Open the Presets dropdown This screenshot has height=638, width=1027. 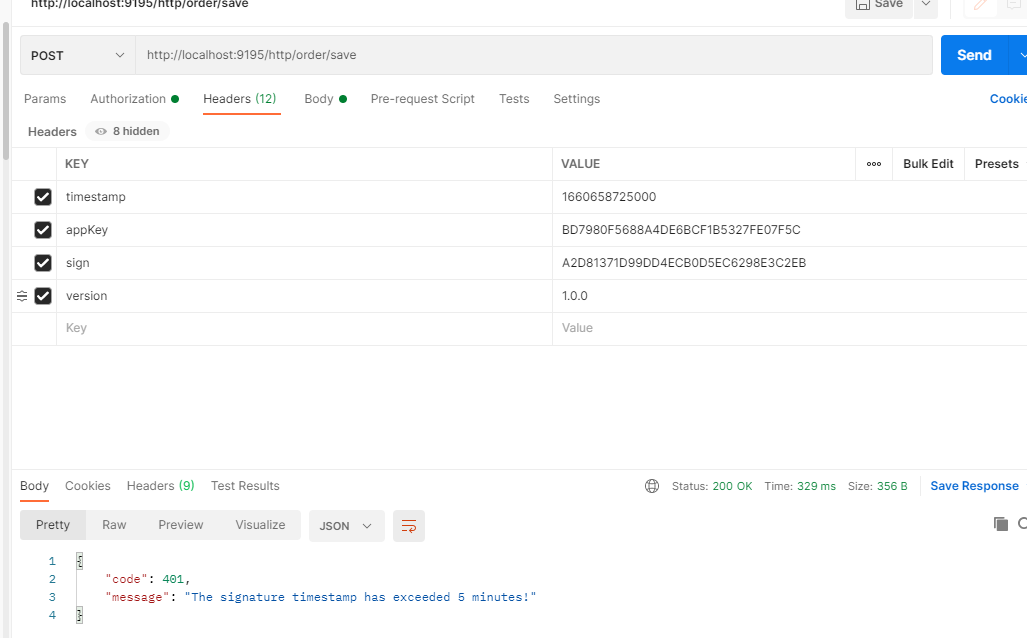pyautogui.click(x=996, y=164)
